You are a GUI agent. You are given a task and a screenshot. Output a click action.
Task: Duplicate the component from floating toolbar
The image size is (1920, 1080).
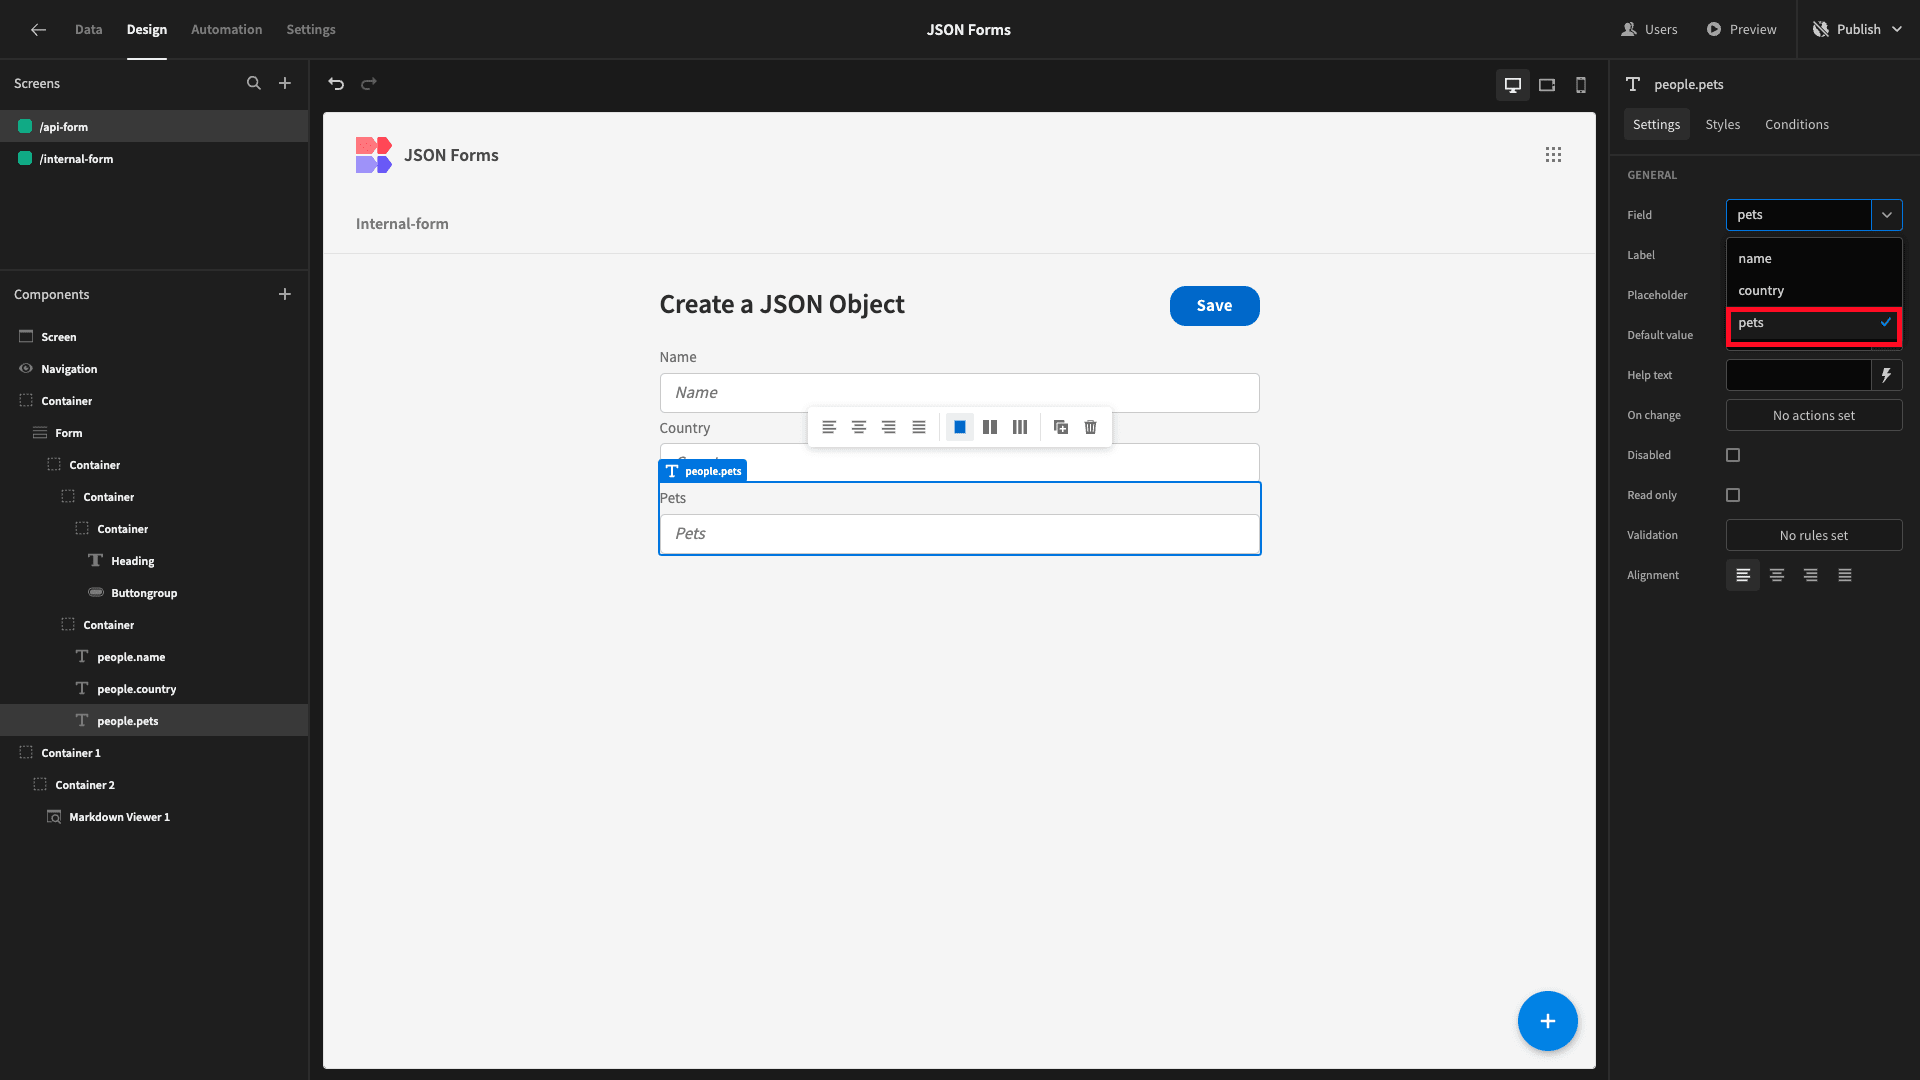tap(1061, 428)
